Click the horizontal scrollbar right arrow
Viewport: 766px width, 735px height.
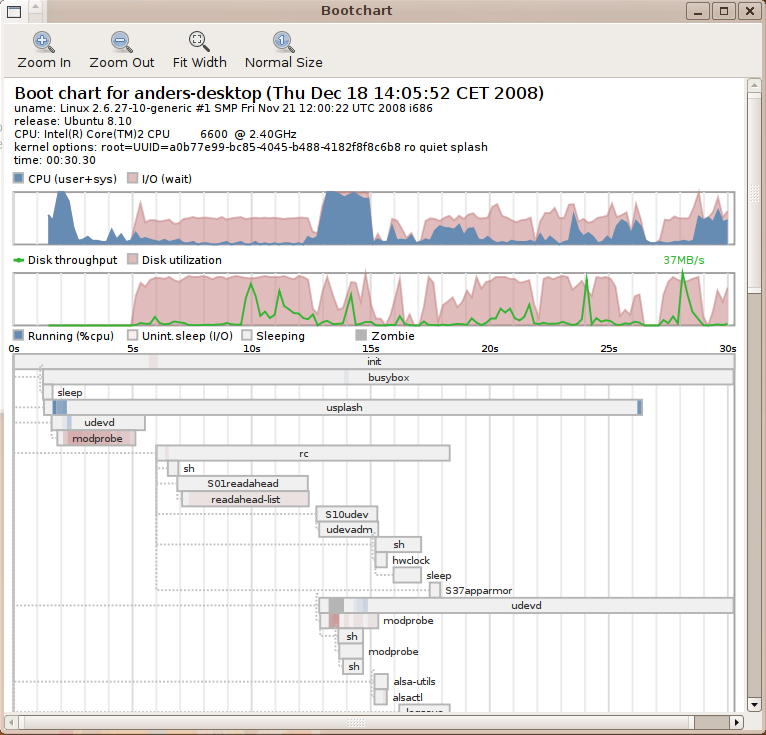point(737,722)
